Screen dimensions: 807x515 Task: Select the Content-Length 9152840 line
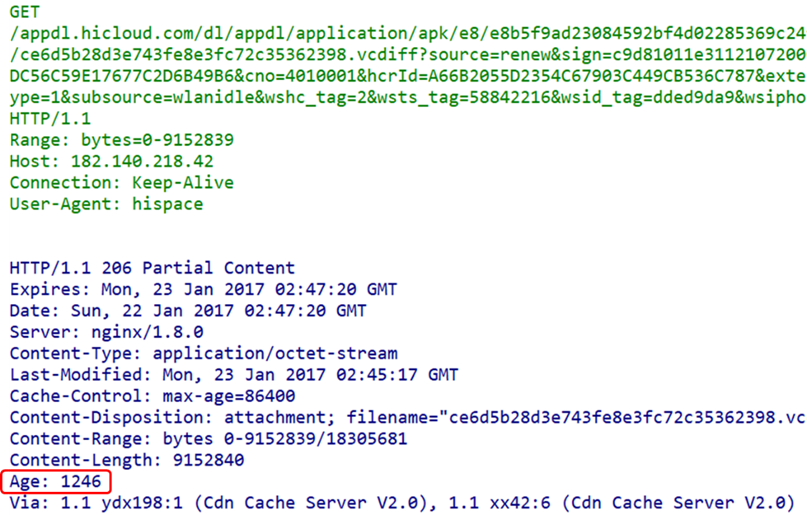point(126,461)
